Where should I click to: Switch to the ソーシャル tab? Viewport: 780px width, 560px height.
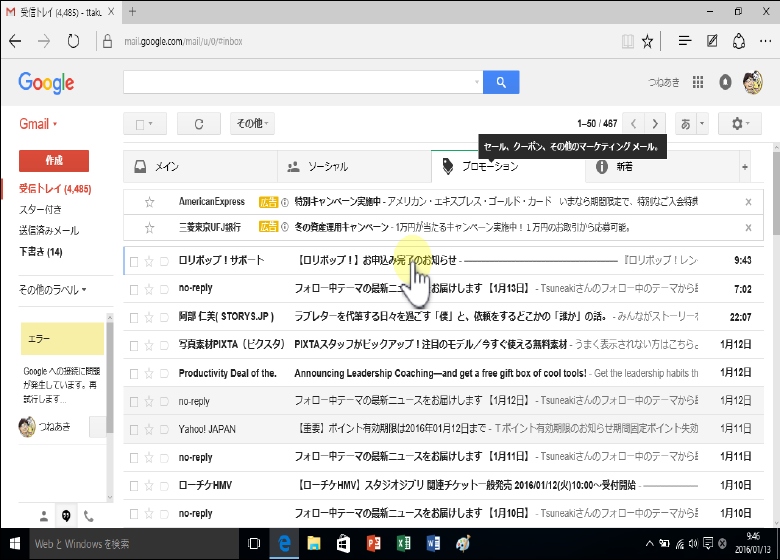tap(354, 167)
